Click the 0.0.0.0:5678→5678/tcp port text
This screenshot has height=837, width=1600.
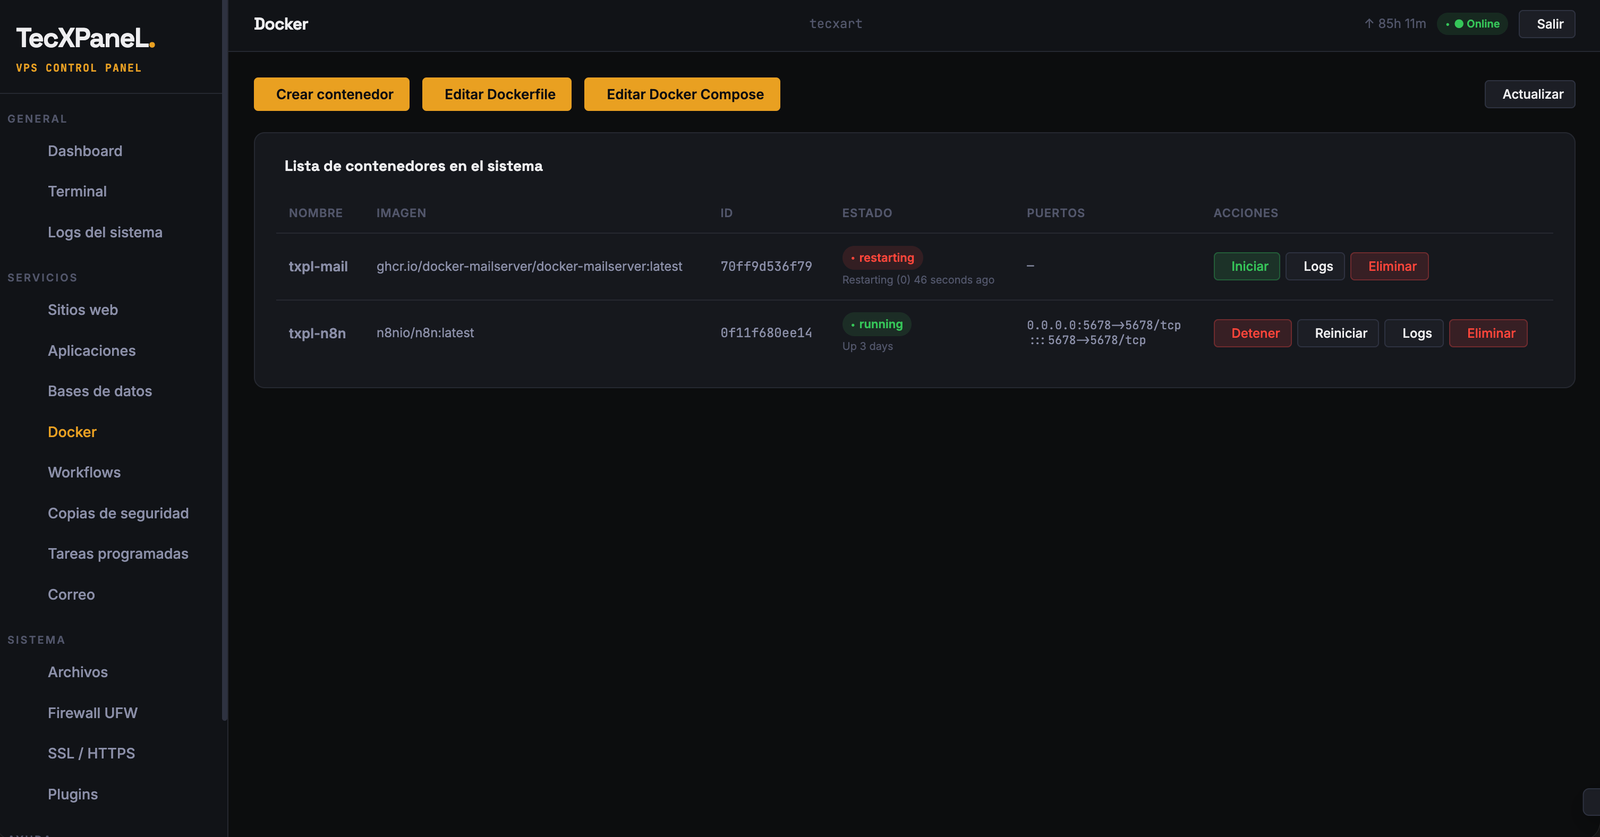click(x=1104, y=325)
